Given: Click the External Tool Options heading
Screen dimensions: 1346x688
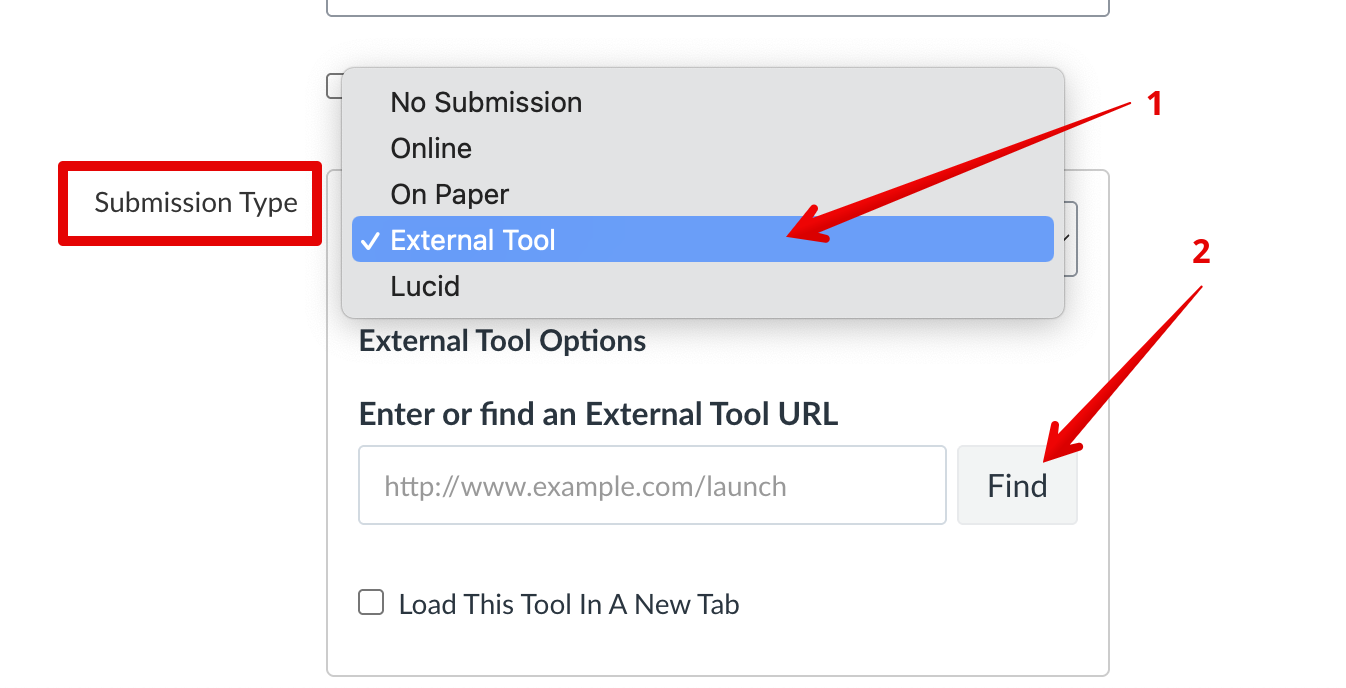Looking at the screenshot, I should click(x=502, y=341).
